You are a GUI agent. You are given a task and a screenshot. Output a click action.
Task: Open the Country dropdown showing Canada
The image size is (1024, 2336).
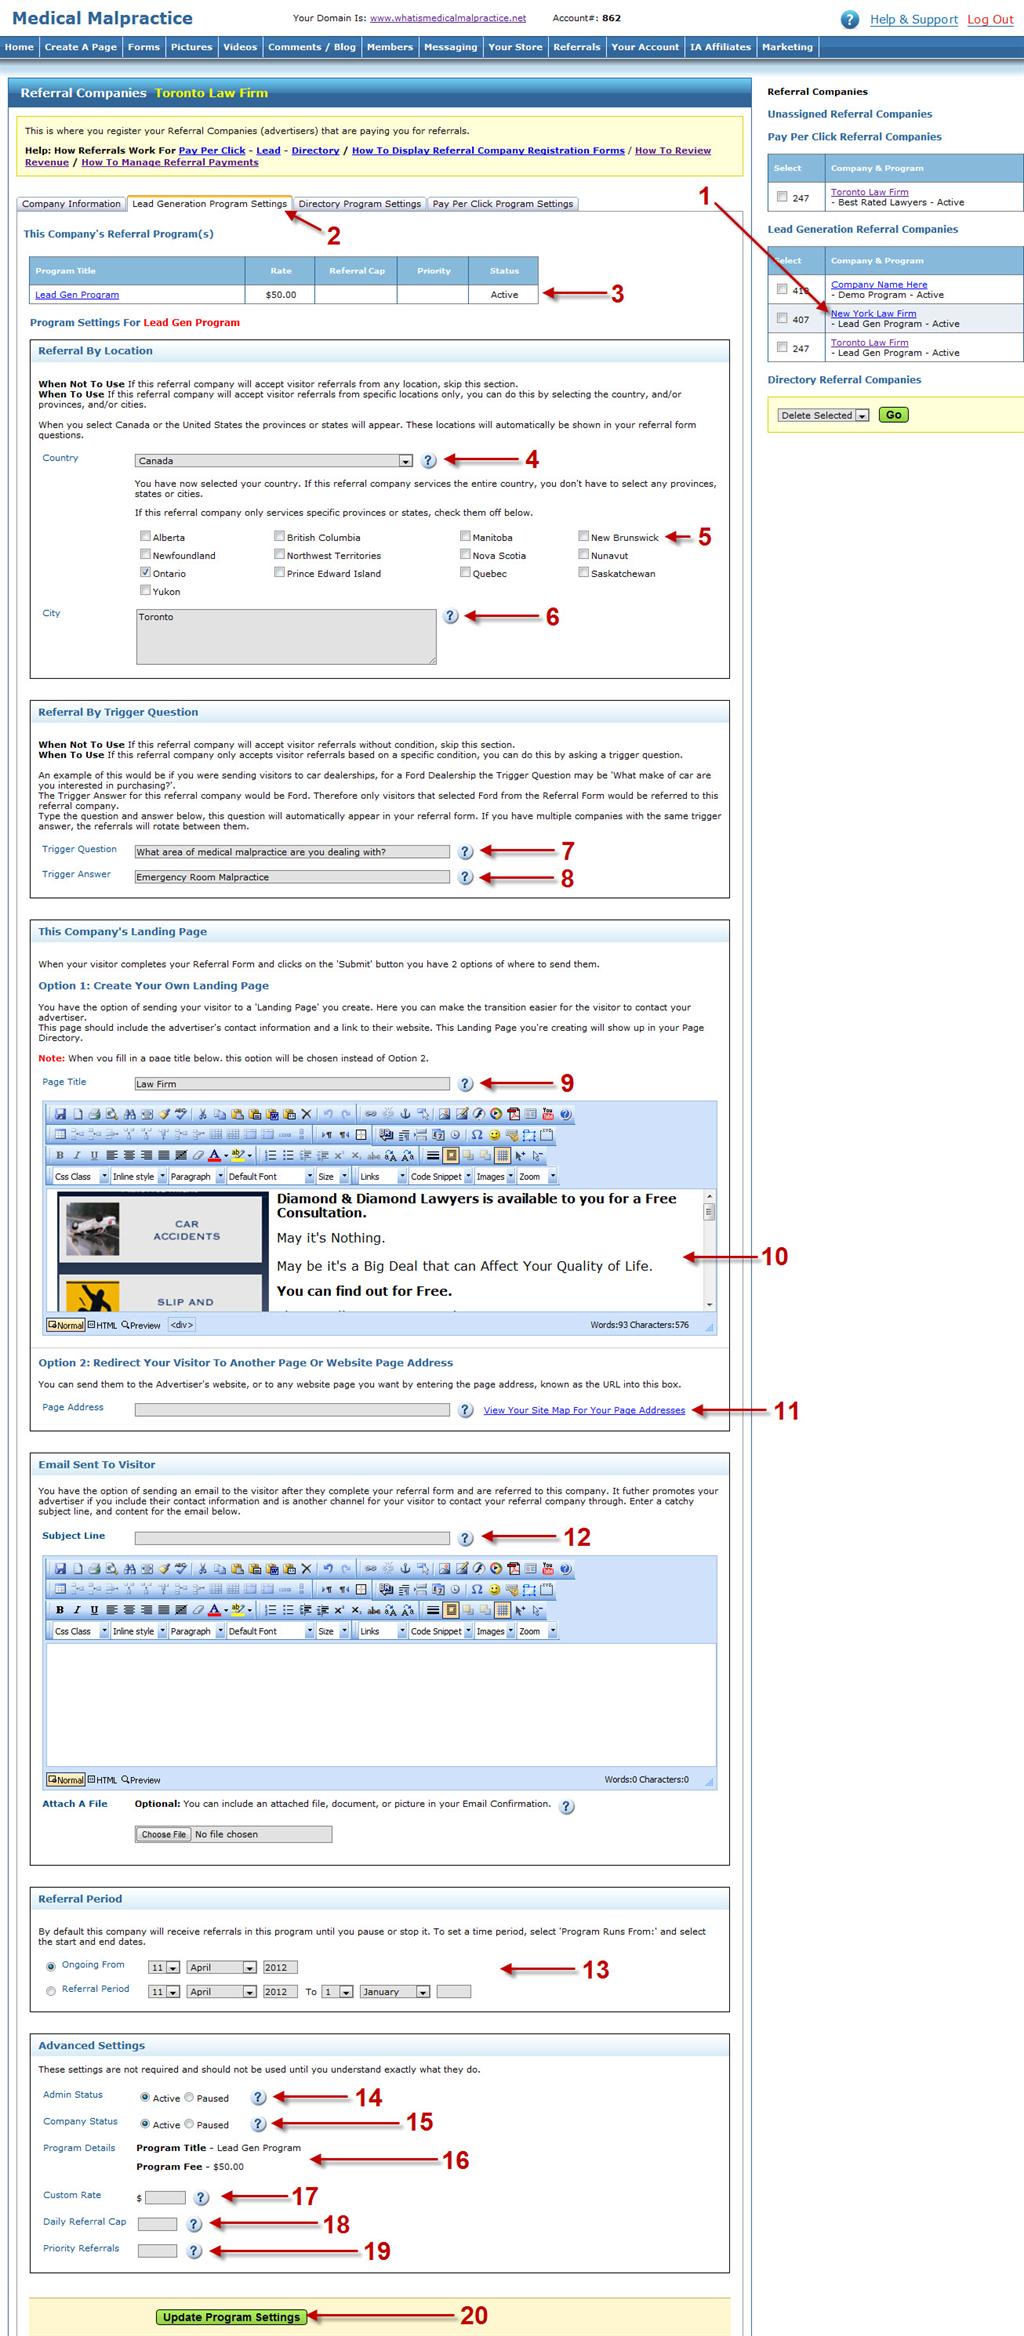[x=274, y=461]
